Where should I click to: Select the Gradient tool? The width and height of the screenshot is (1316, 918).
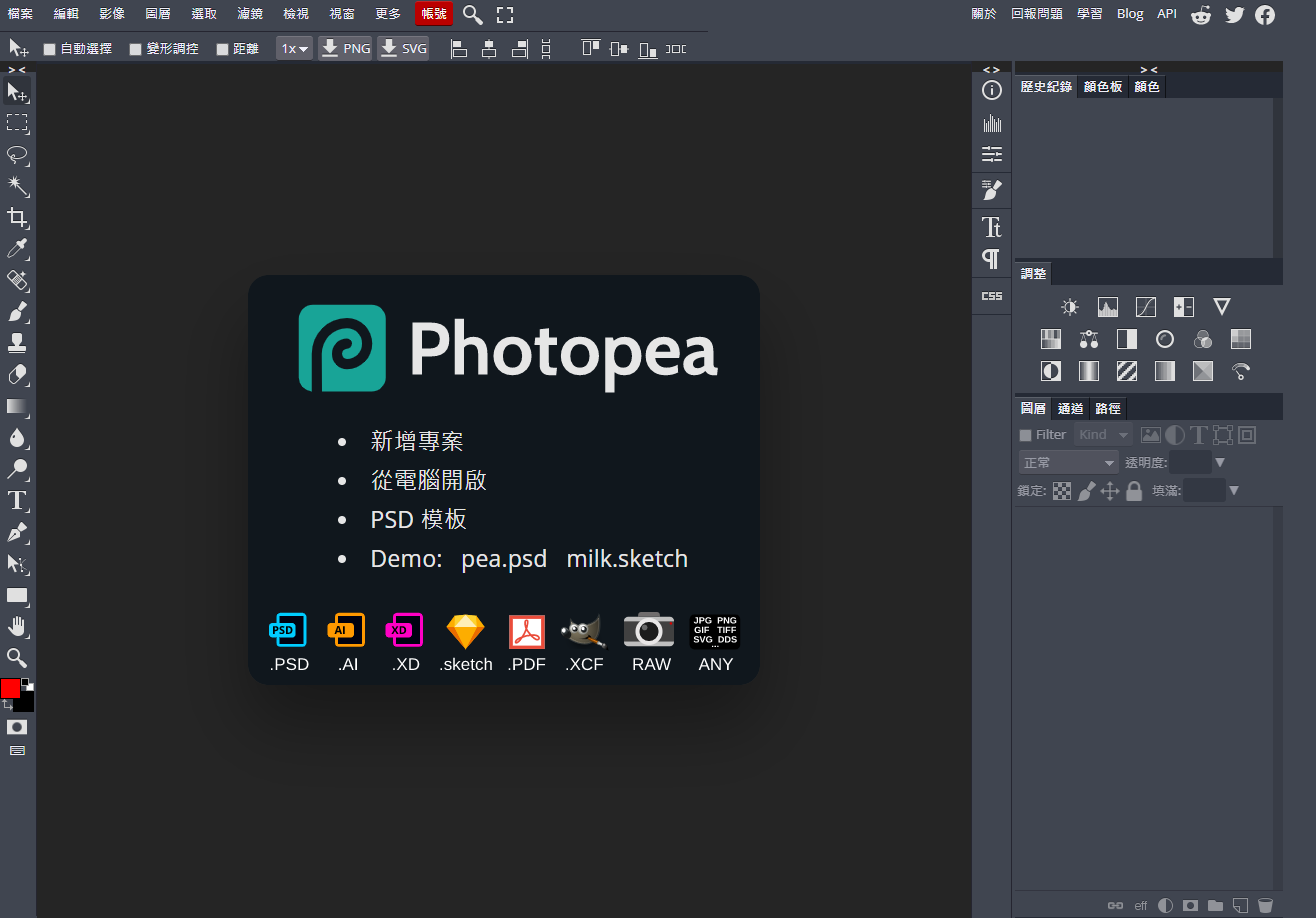pos(17,406)
